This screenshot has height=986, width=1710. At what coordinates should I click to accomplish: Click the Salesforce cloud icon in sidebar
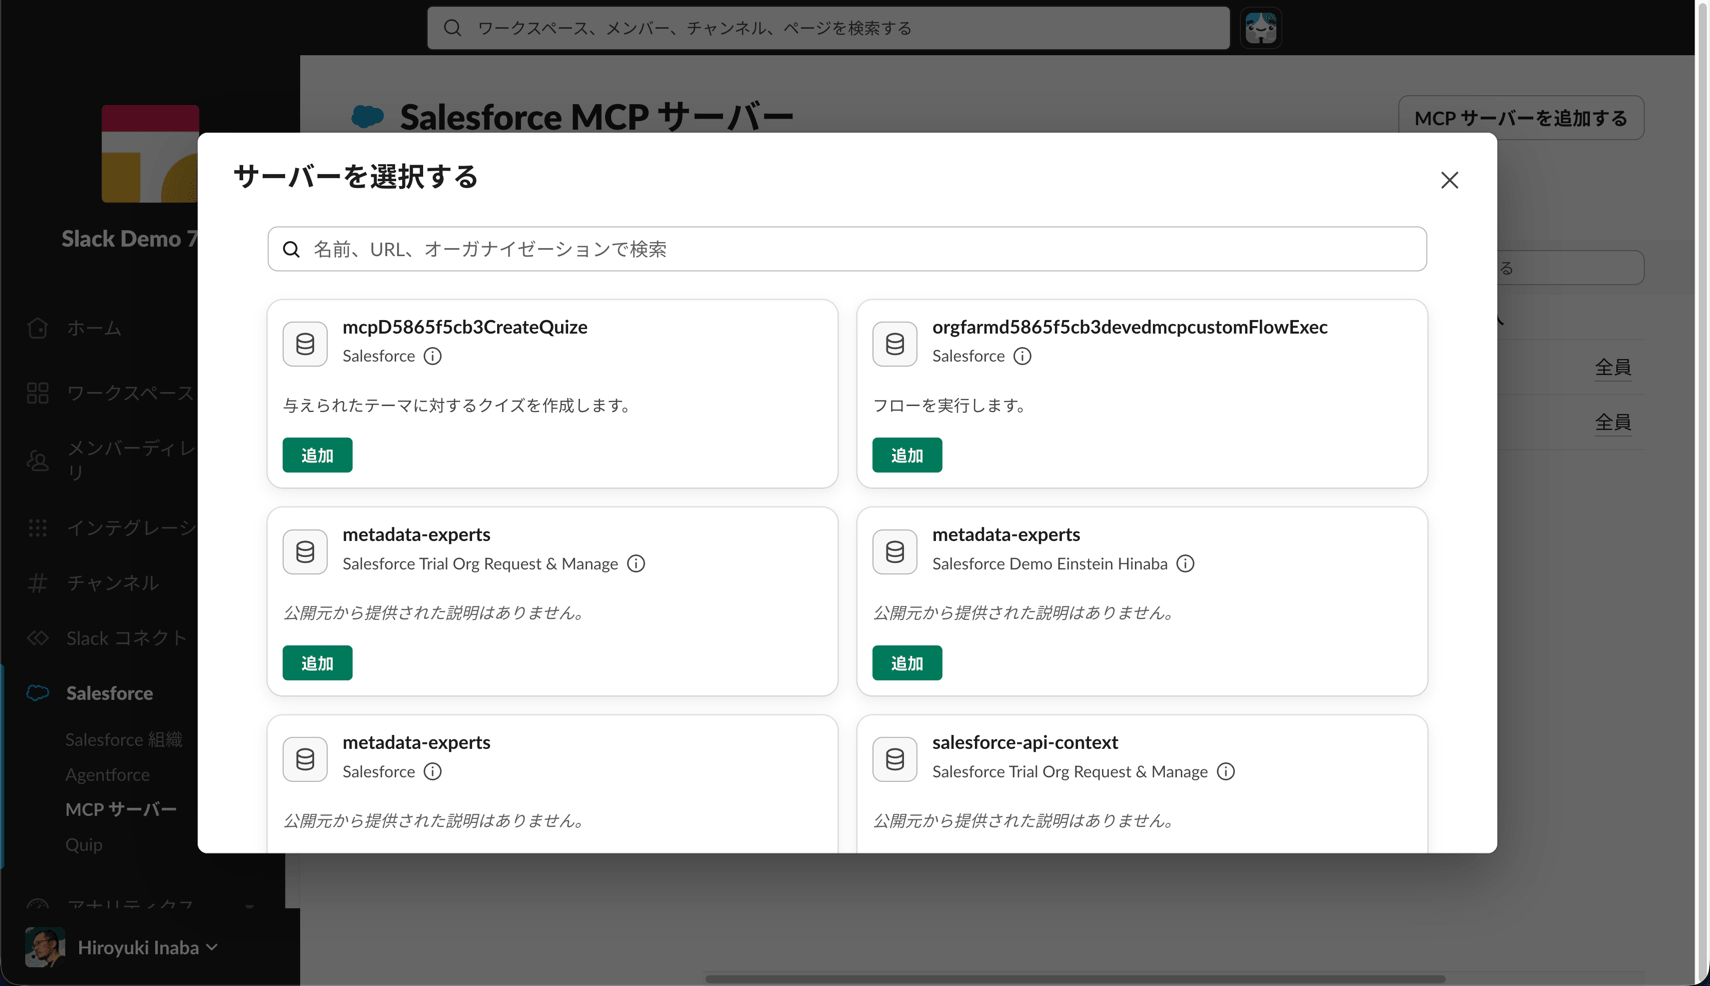click(x=38, y=693)
